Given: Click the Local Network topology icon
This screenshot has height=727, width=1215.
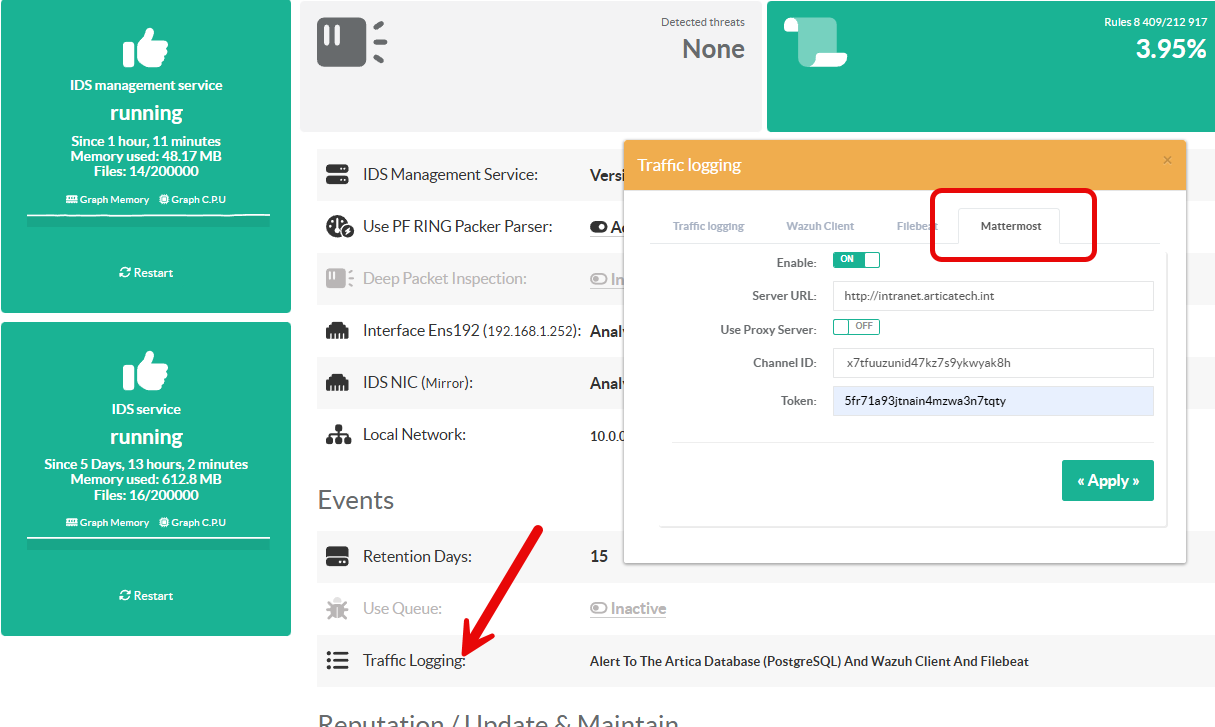Looking at the screenshot, I should [x=338, y=435].
